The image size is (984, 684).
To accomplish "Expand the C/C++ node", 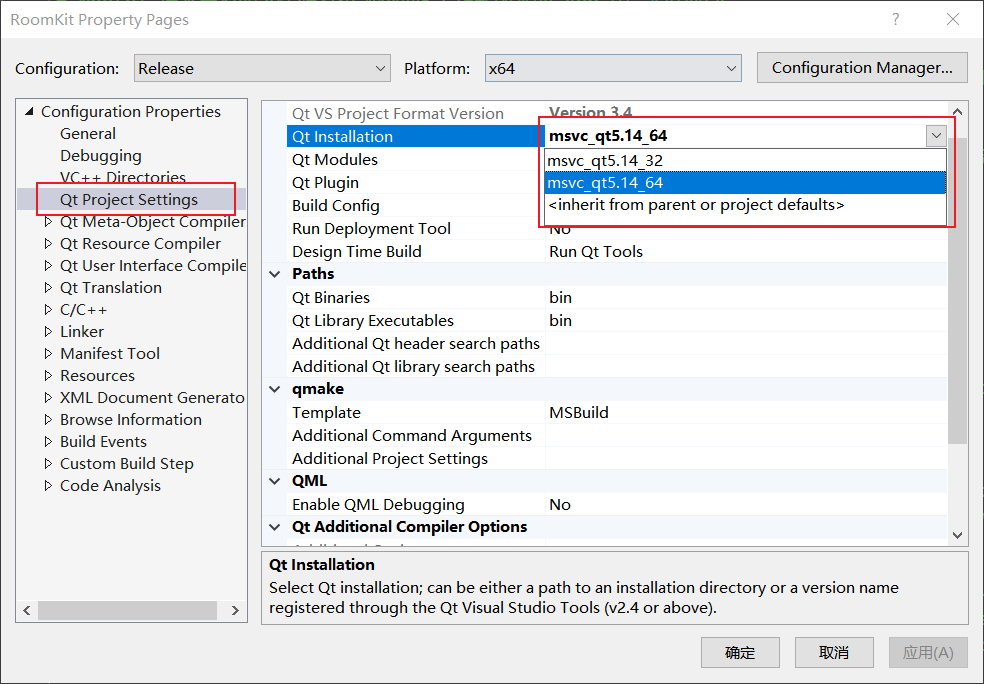I will pyautogui.click(x=48, y=309).
